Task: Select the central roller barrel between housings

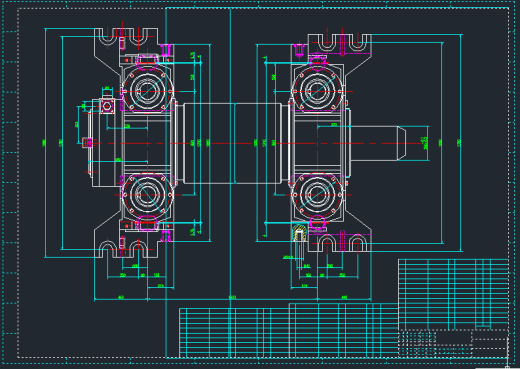Action: (233, 143)
